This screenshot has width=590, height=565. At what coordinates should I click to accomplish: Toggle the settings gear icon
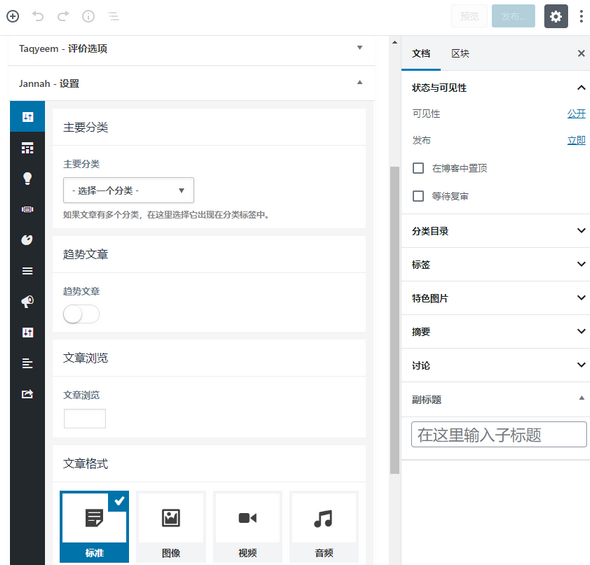(x=556, y=16)
